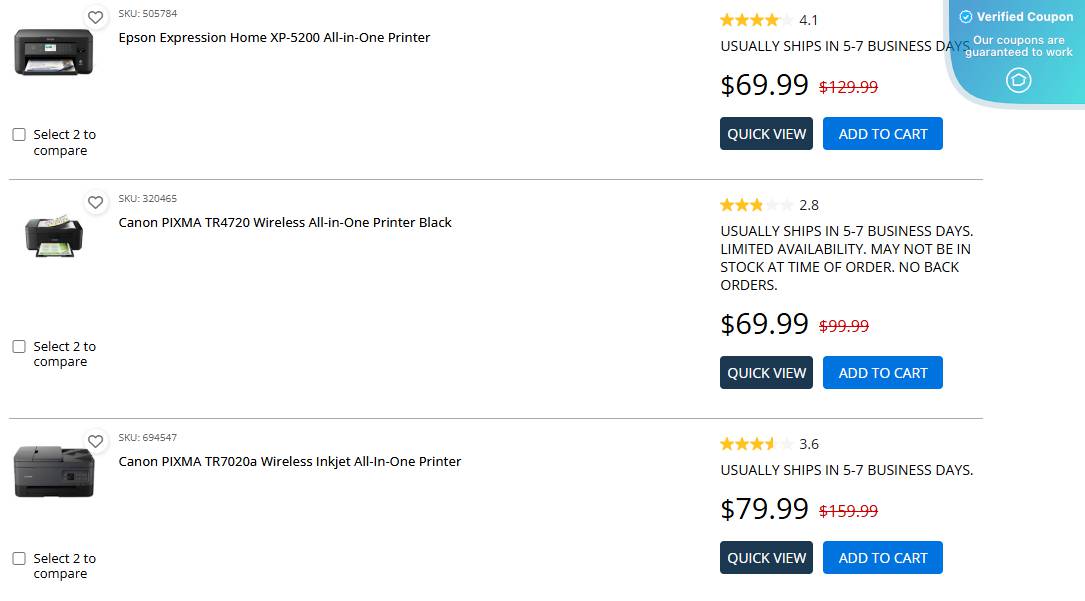Check compare box for Epson XP-5200

pyautogui.click(x=18, y=133)
